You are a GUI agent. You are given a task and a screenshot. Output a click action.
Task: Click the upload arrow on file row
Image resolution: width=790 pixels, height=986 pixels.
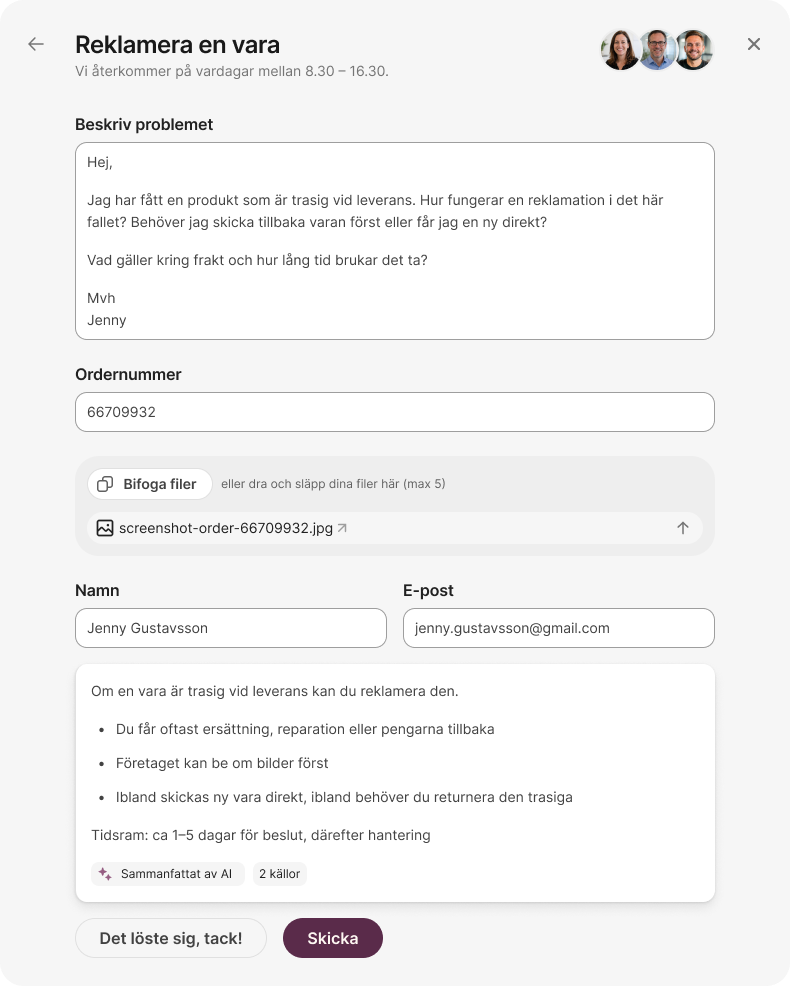pos(683,528)
